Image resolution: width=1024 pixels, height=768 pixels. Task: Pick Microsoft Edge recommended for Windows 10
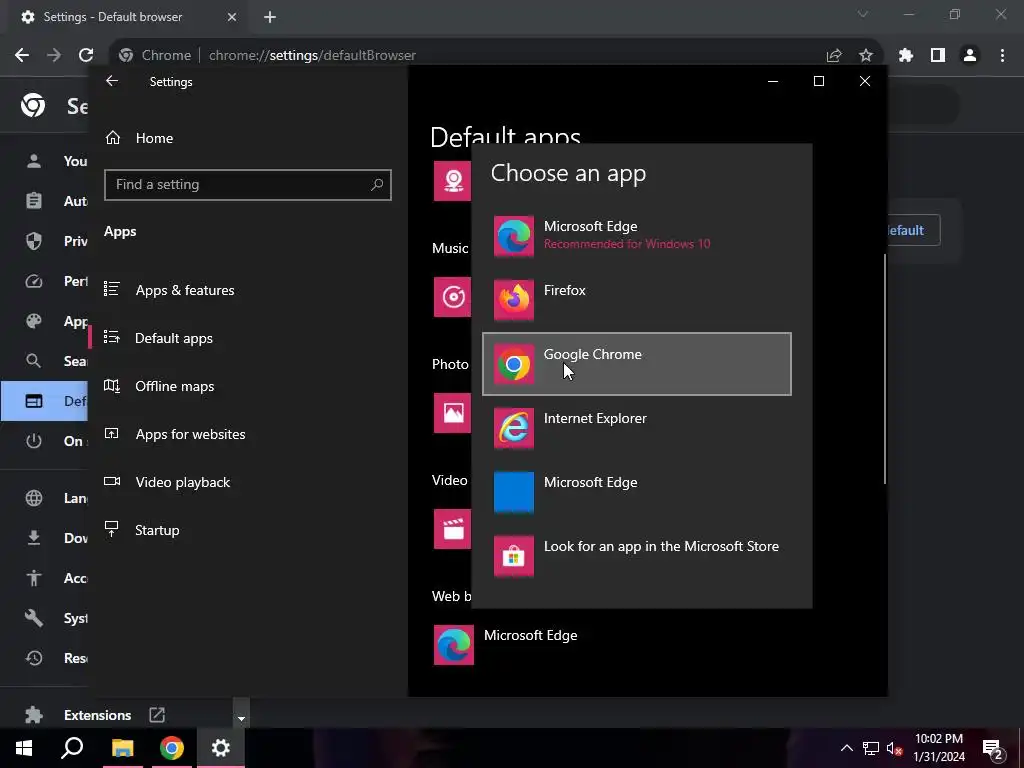[x=637, y=236]
